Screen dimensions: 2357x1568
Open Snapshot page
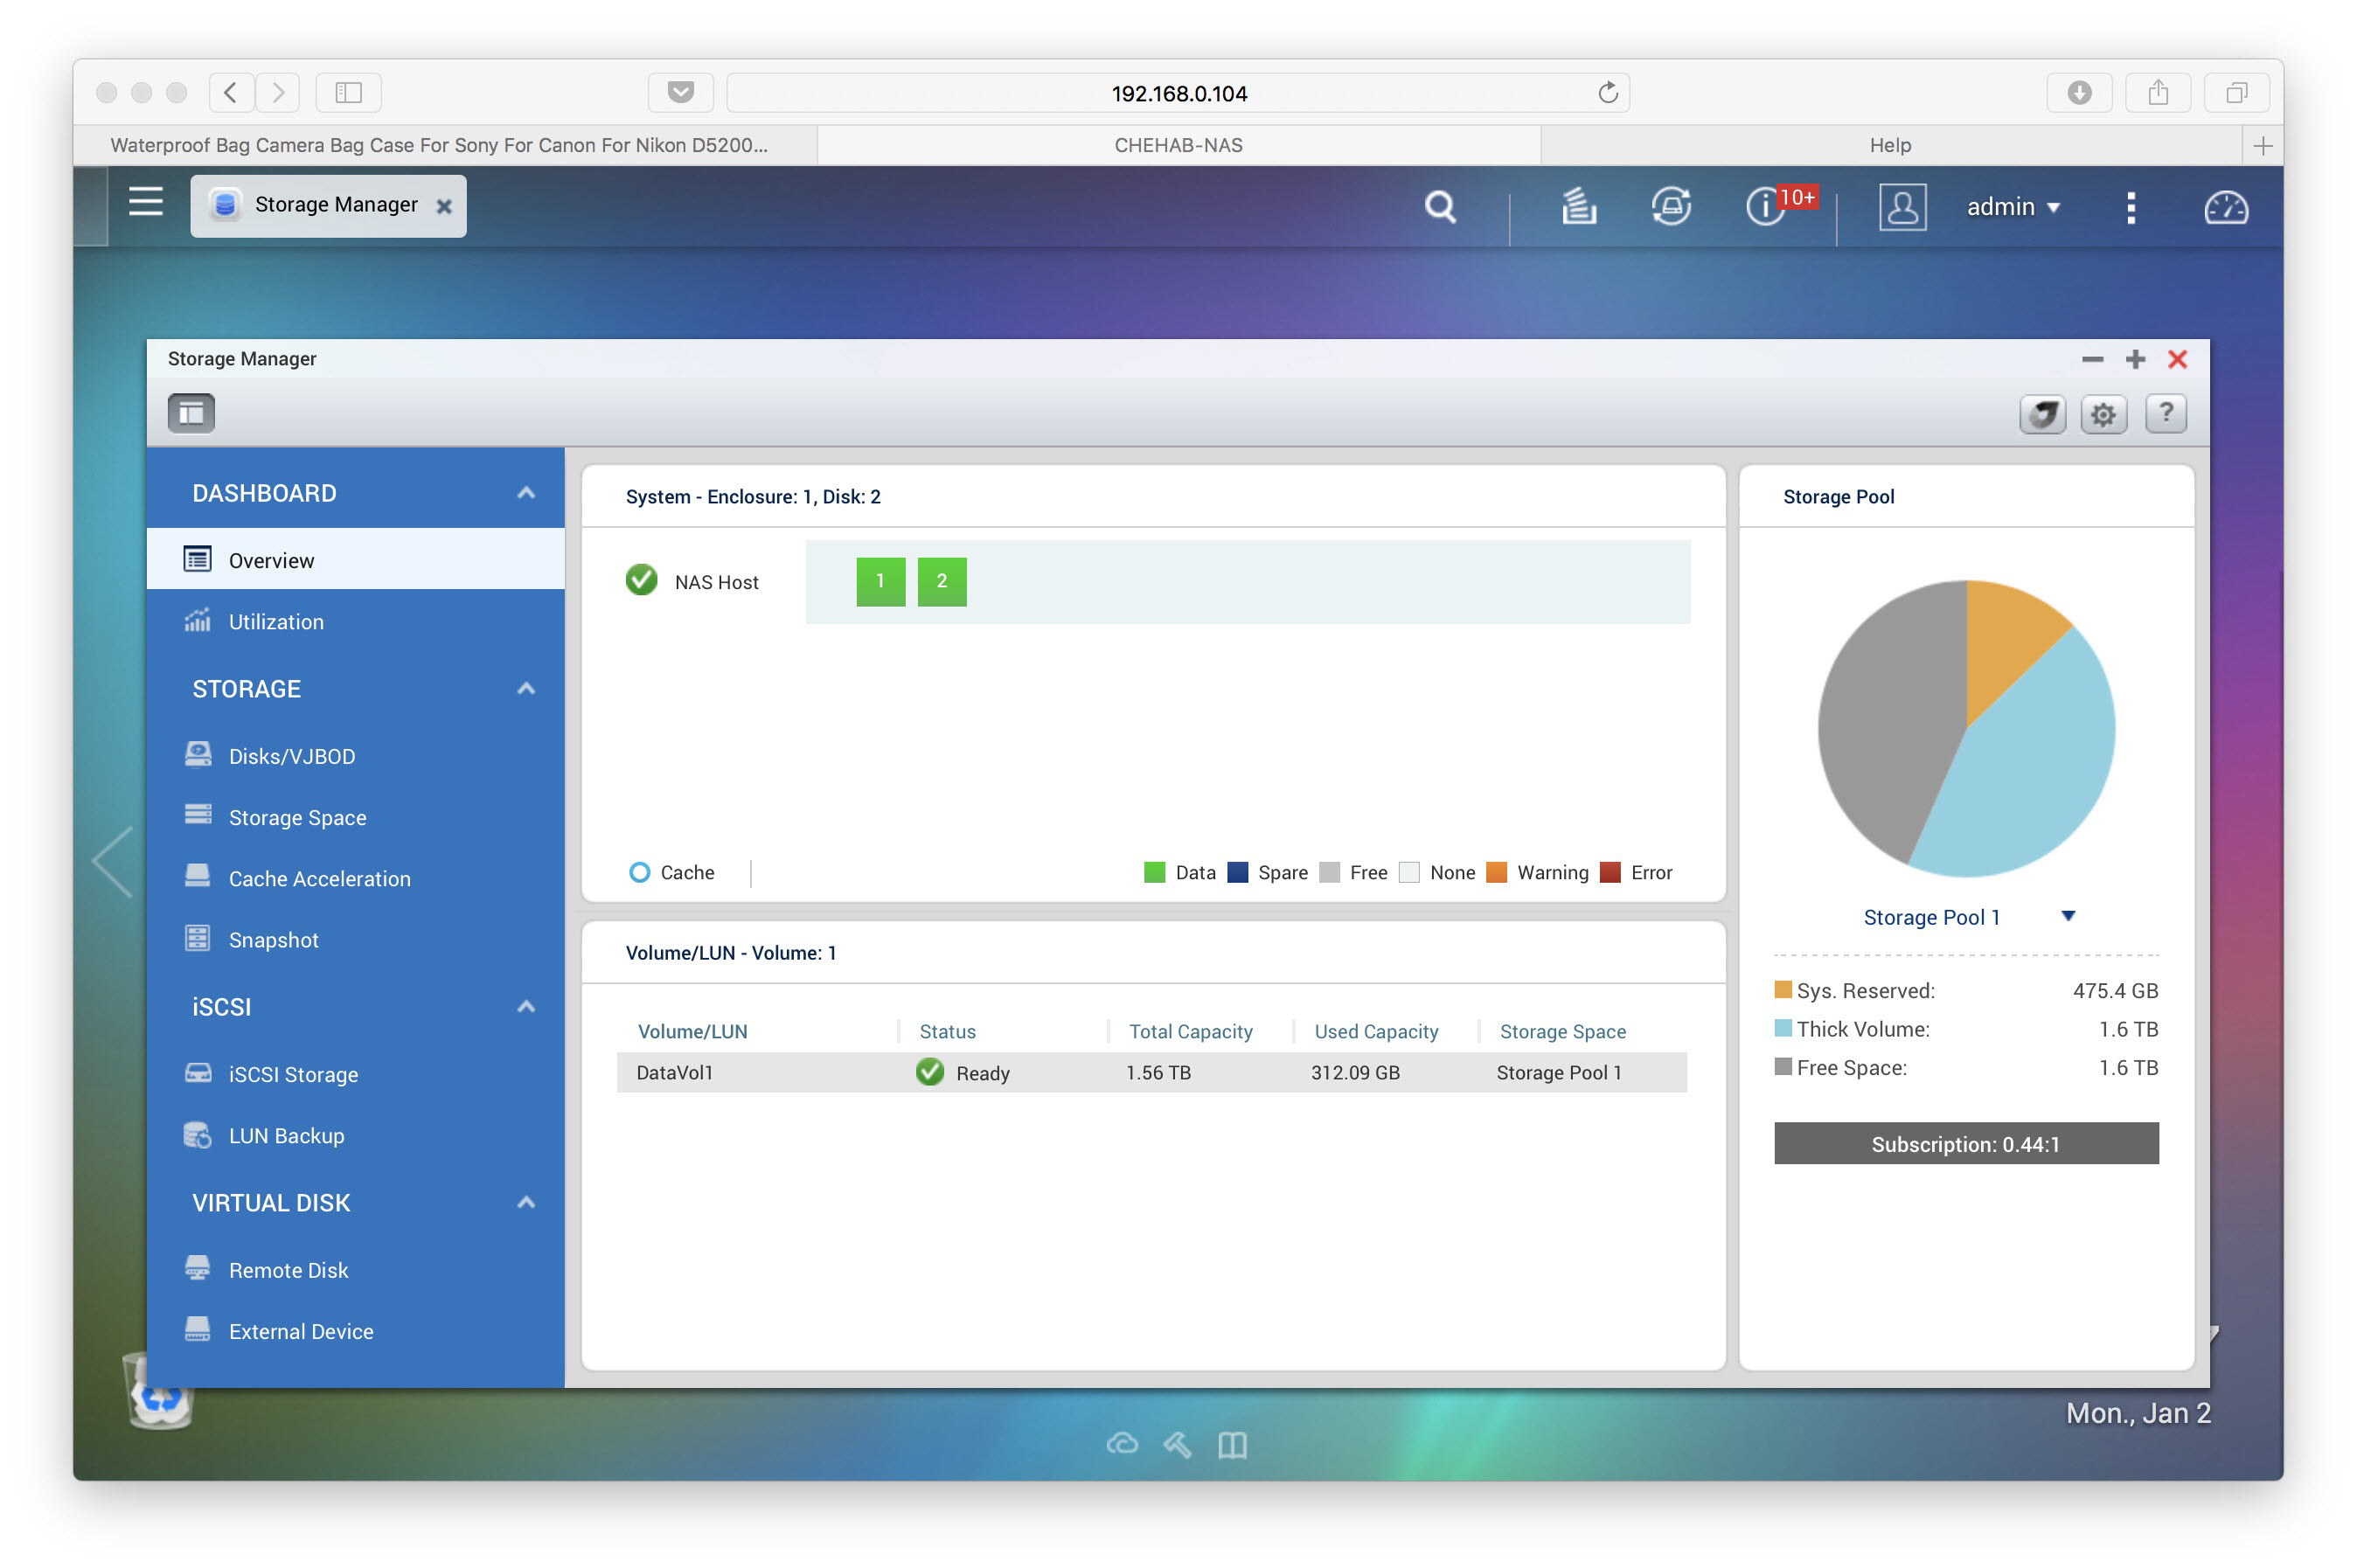click(355, 939)
